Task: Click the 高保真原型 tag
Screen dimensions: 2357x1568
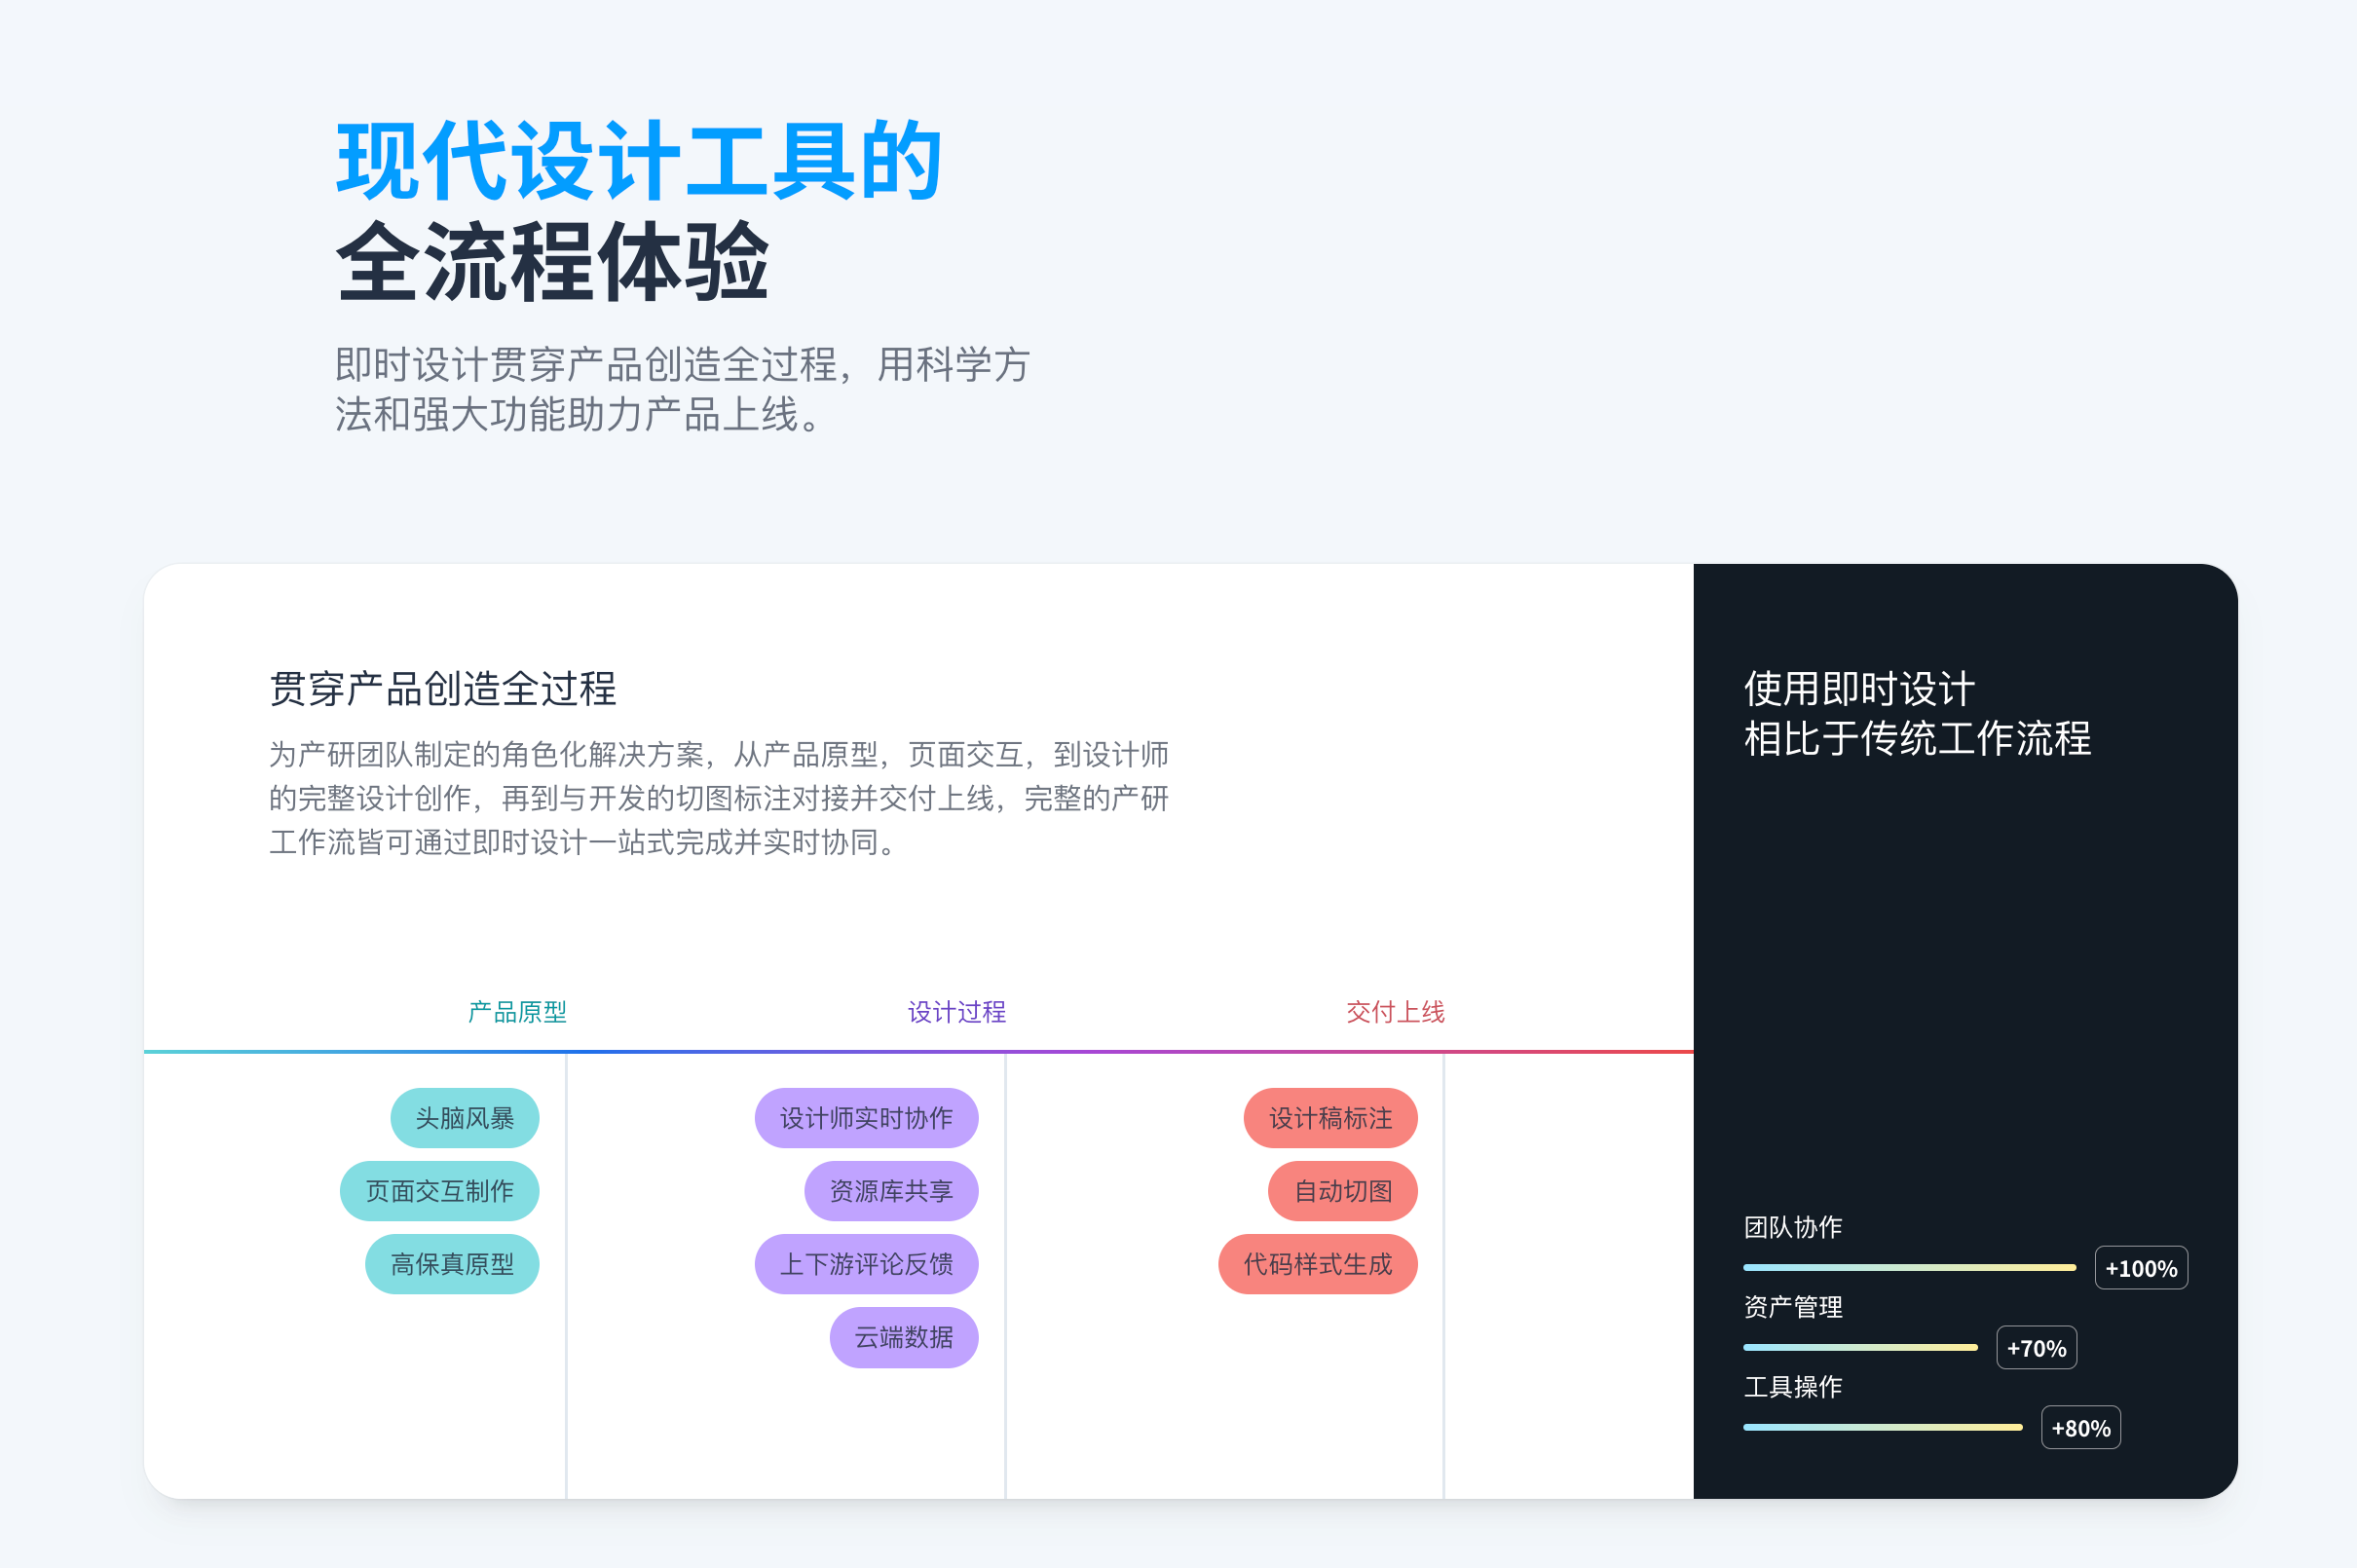Action: coord(452,1264)
